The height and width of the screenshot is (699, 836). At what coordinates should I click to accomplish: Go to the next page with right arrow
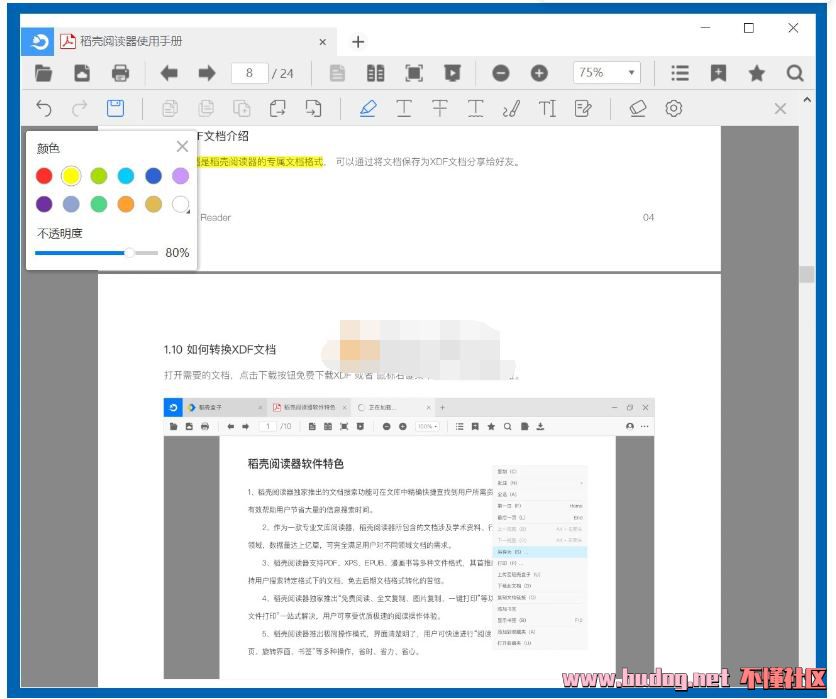(207, 73)
